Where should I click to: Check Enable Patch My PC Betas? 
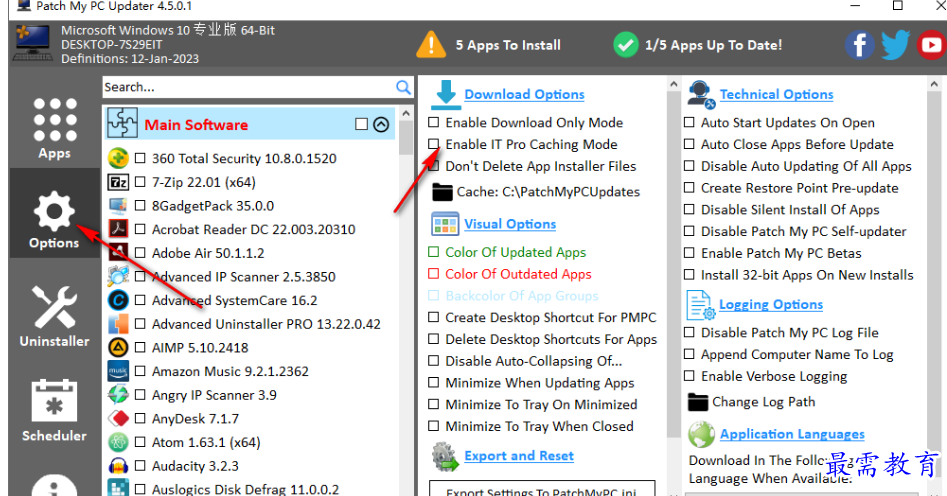pyautogui.click(x=689, y=253)
